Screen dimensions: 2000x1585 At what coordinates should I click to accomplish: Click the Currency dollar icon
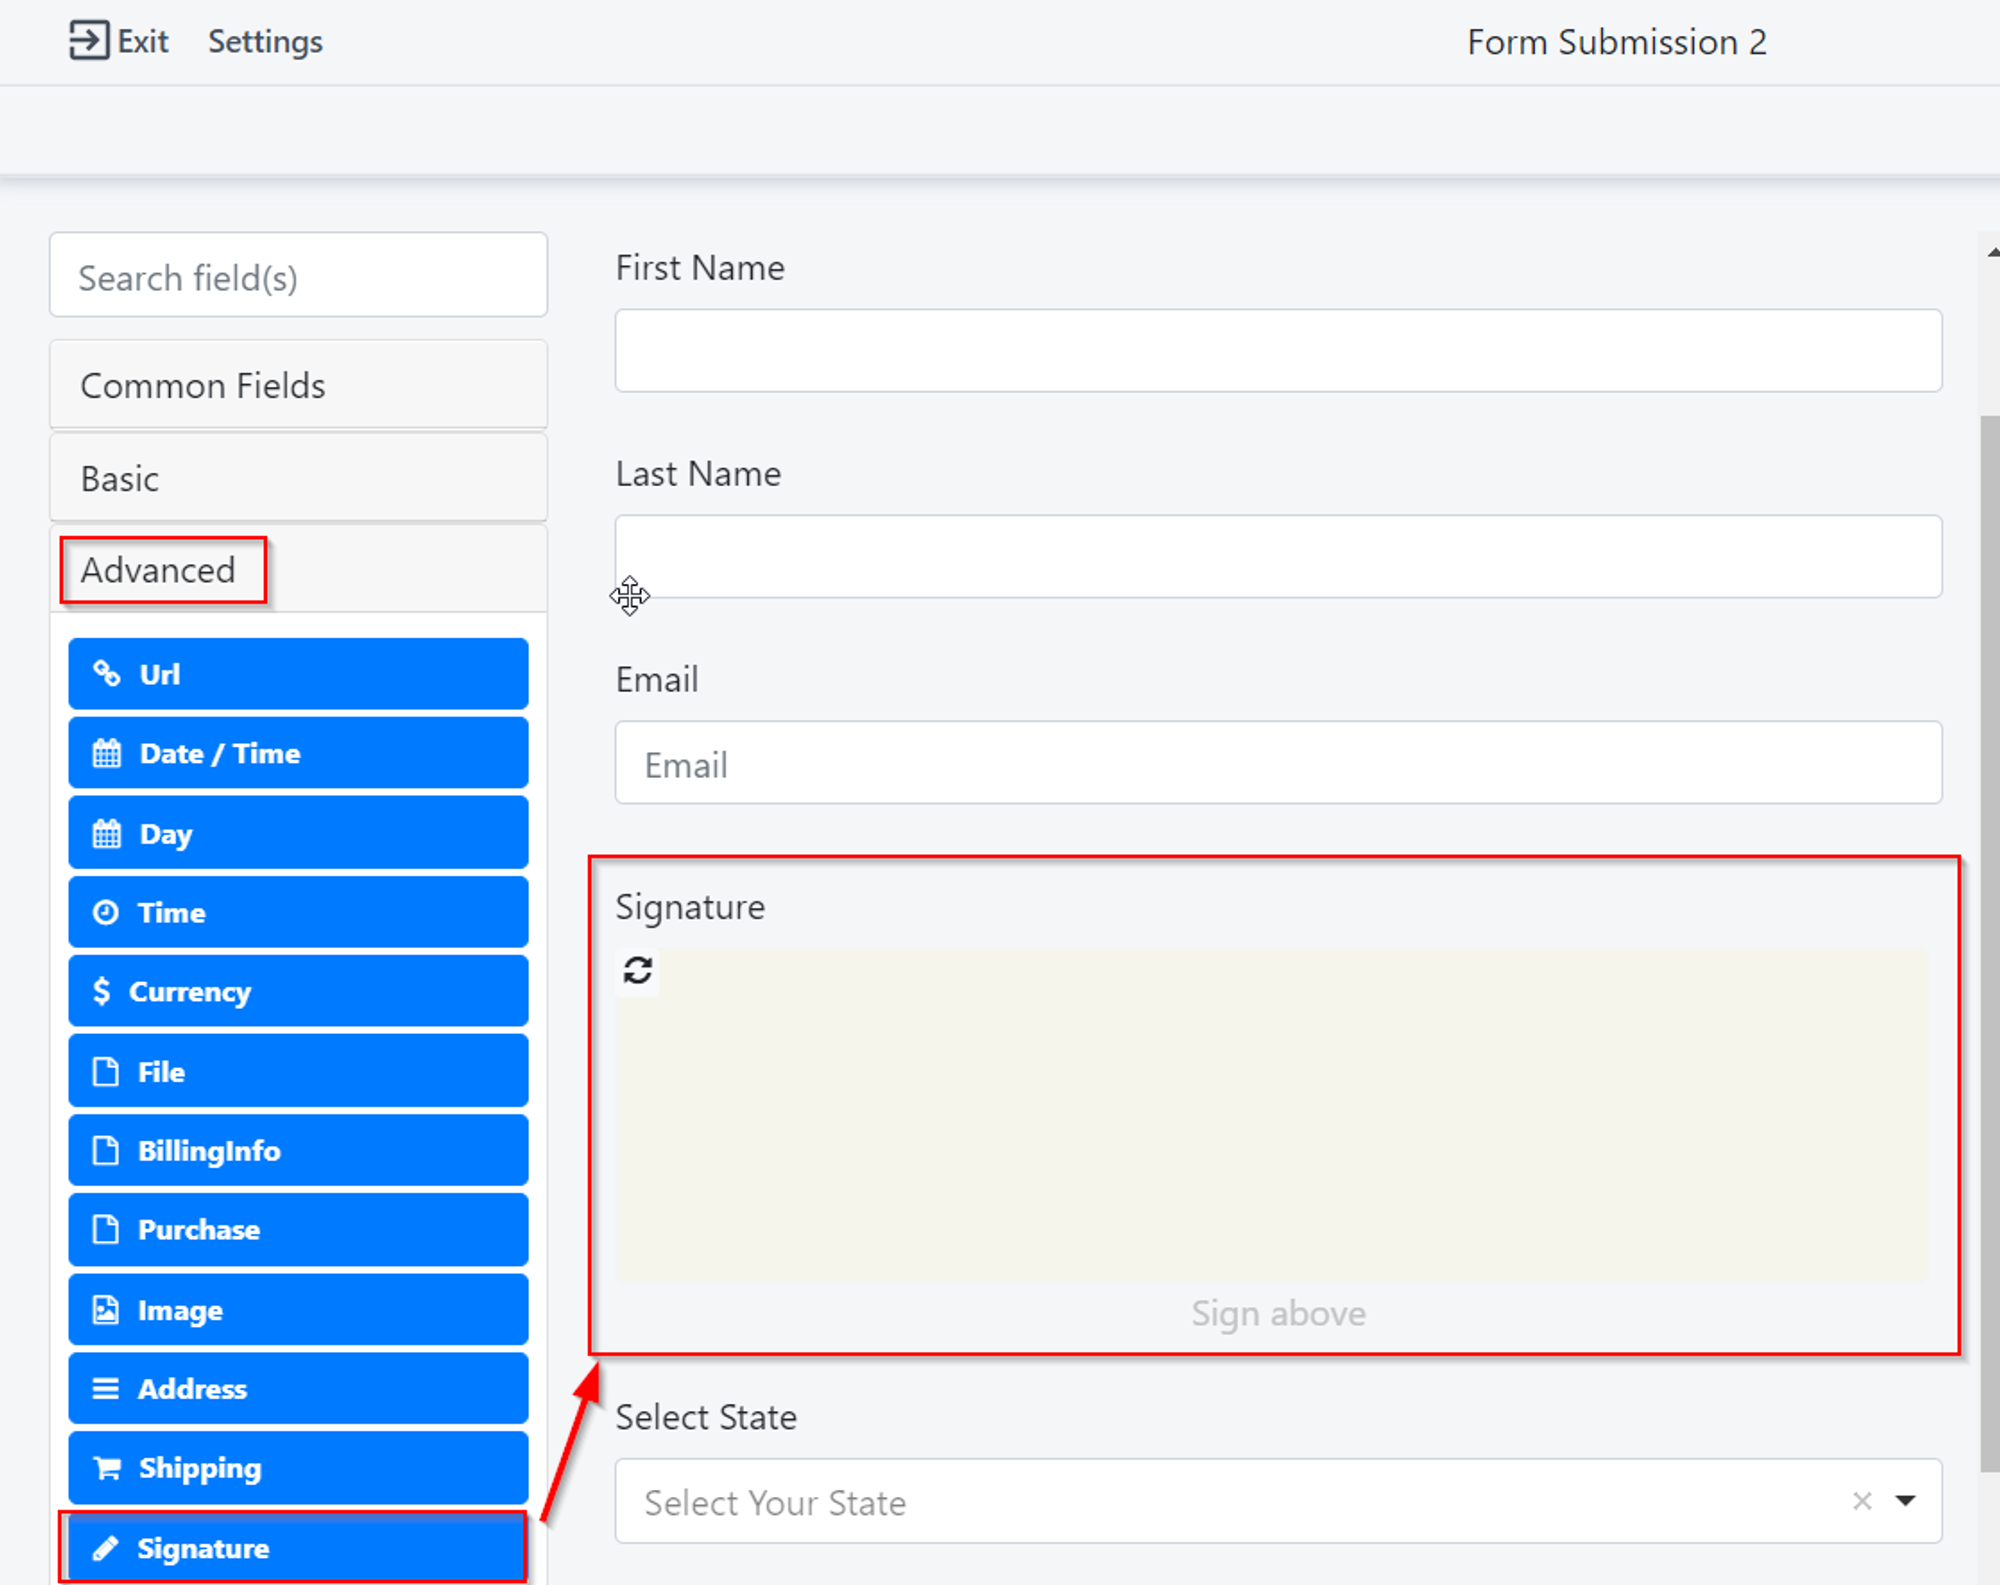[101, 991]
